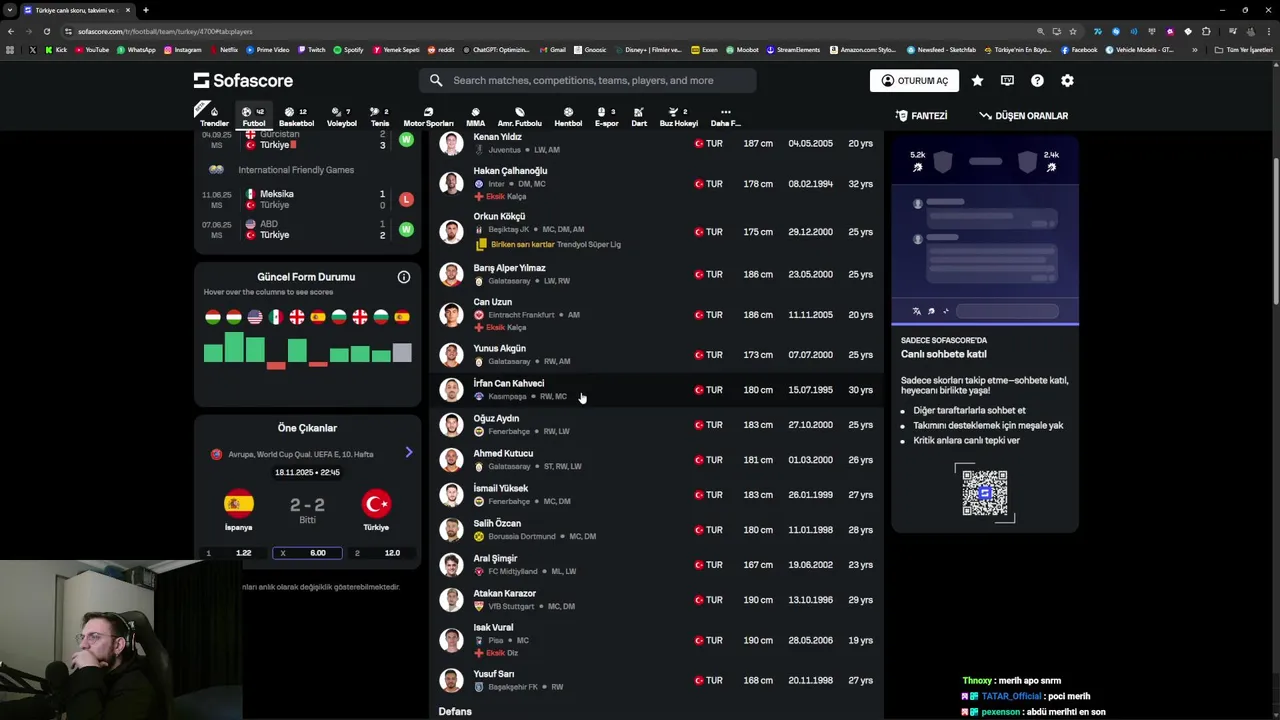Open Sofascore settings gear icon
Viewport: 1280px width, 720px height.
1067,80
